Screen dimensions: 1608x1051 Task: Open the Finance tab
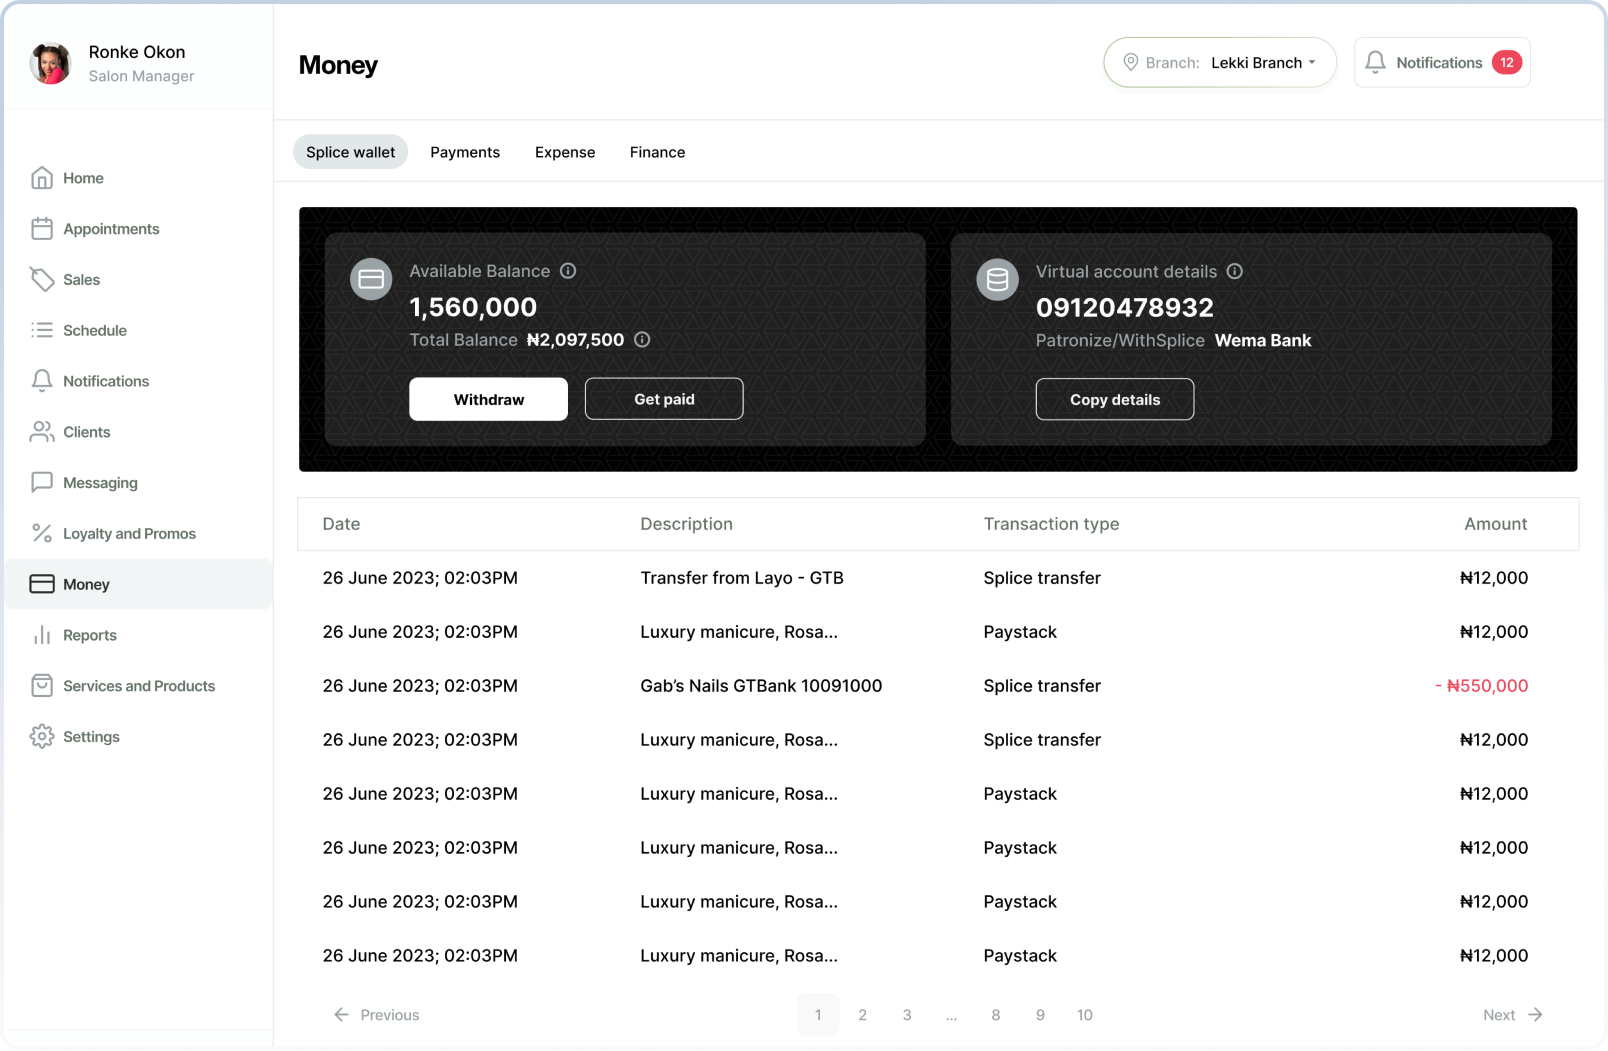coord(657,152)
